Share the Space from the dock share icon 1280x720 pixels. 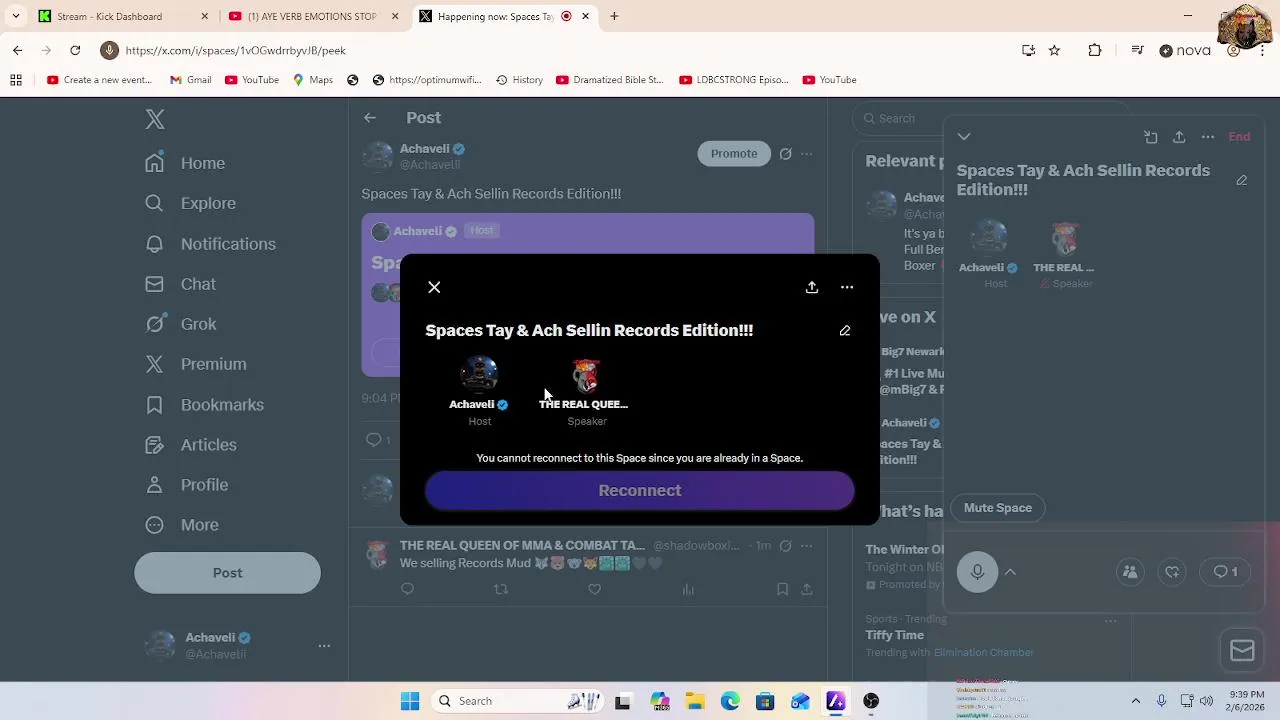tap(1179, 137)
